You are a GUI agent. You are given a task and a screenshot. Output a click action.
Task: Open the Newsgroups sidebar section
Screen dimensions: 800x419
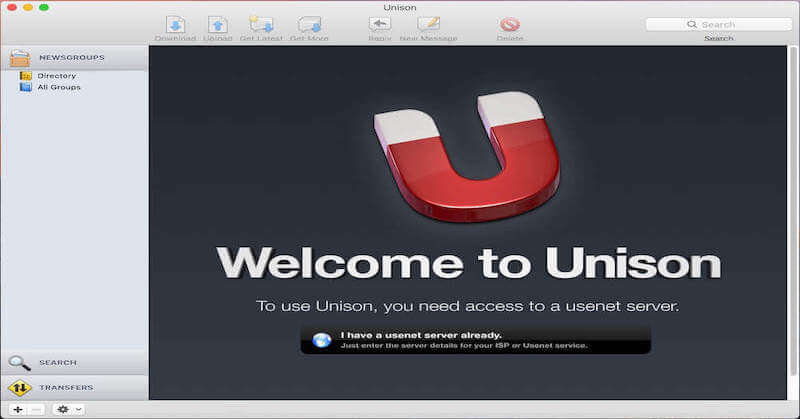74,58
